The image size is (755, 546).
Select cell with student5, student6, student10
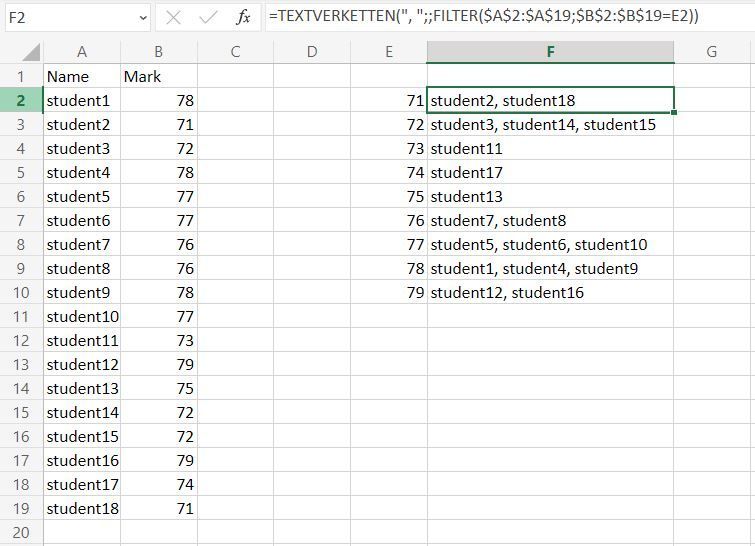pyautogui.click(x=550, y=244)
